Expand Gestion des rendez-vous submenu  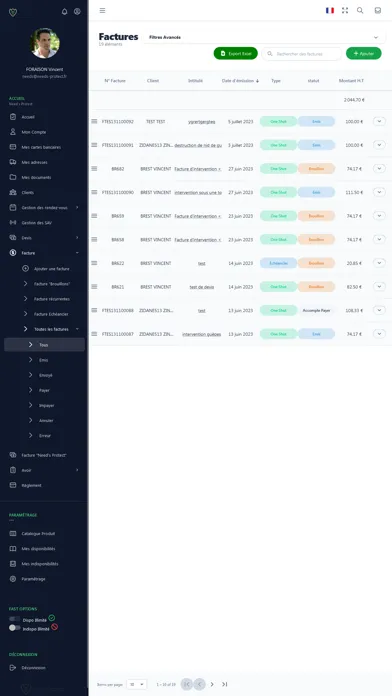(44, 208)
